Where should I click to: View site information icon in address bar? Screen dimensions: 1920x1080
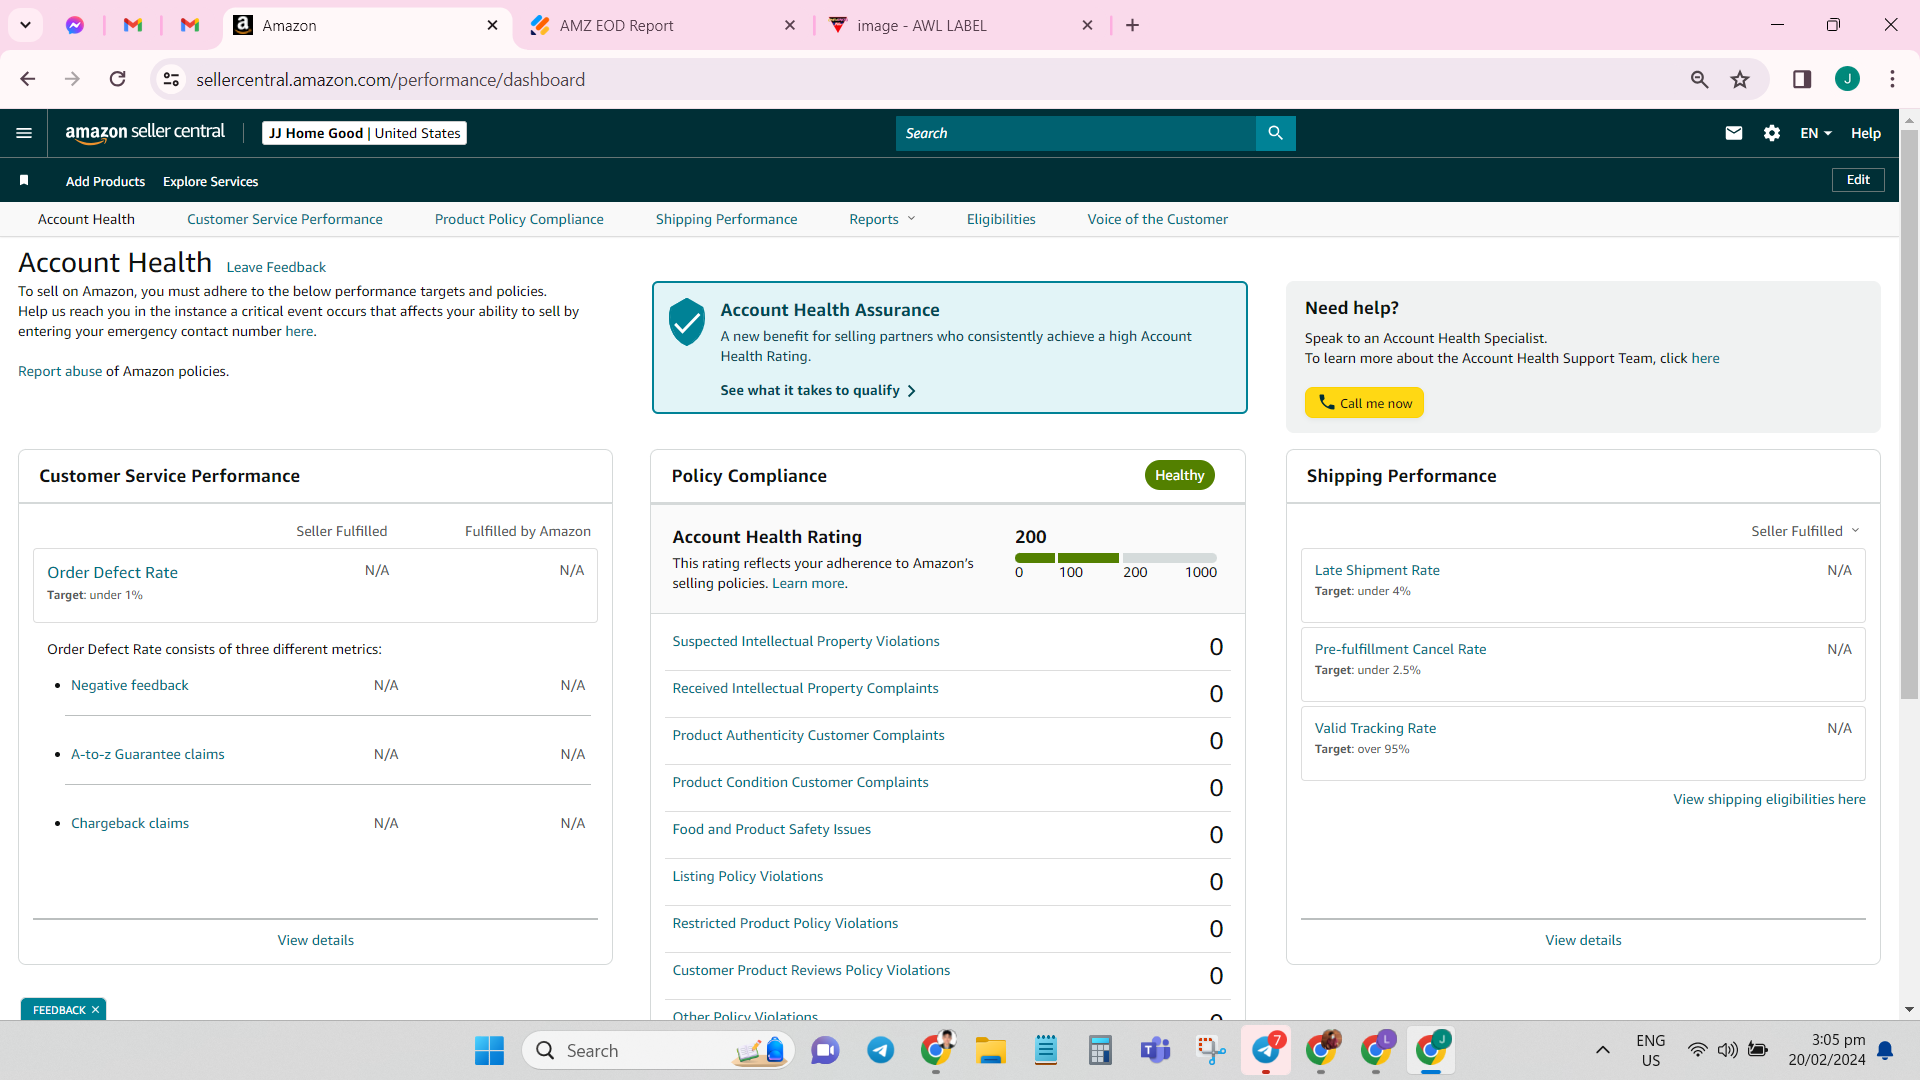172,79
